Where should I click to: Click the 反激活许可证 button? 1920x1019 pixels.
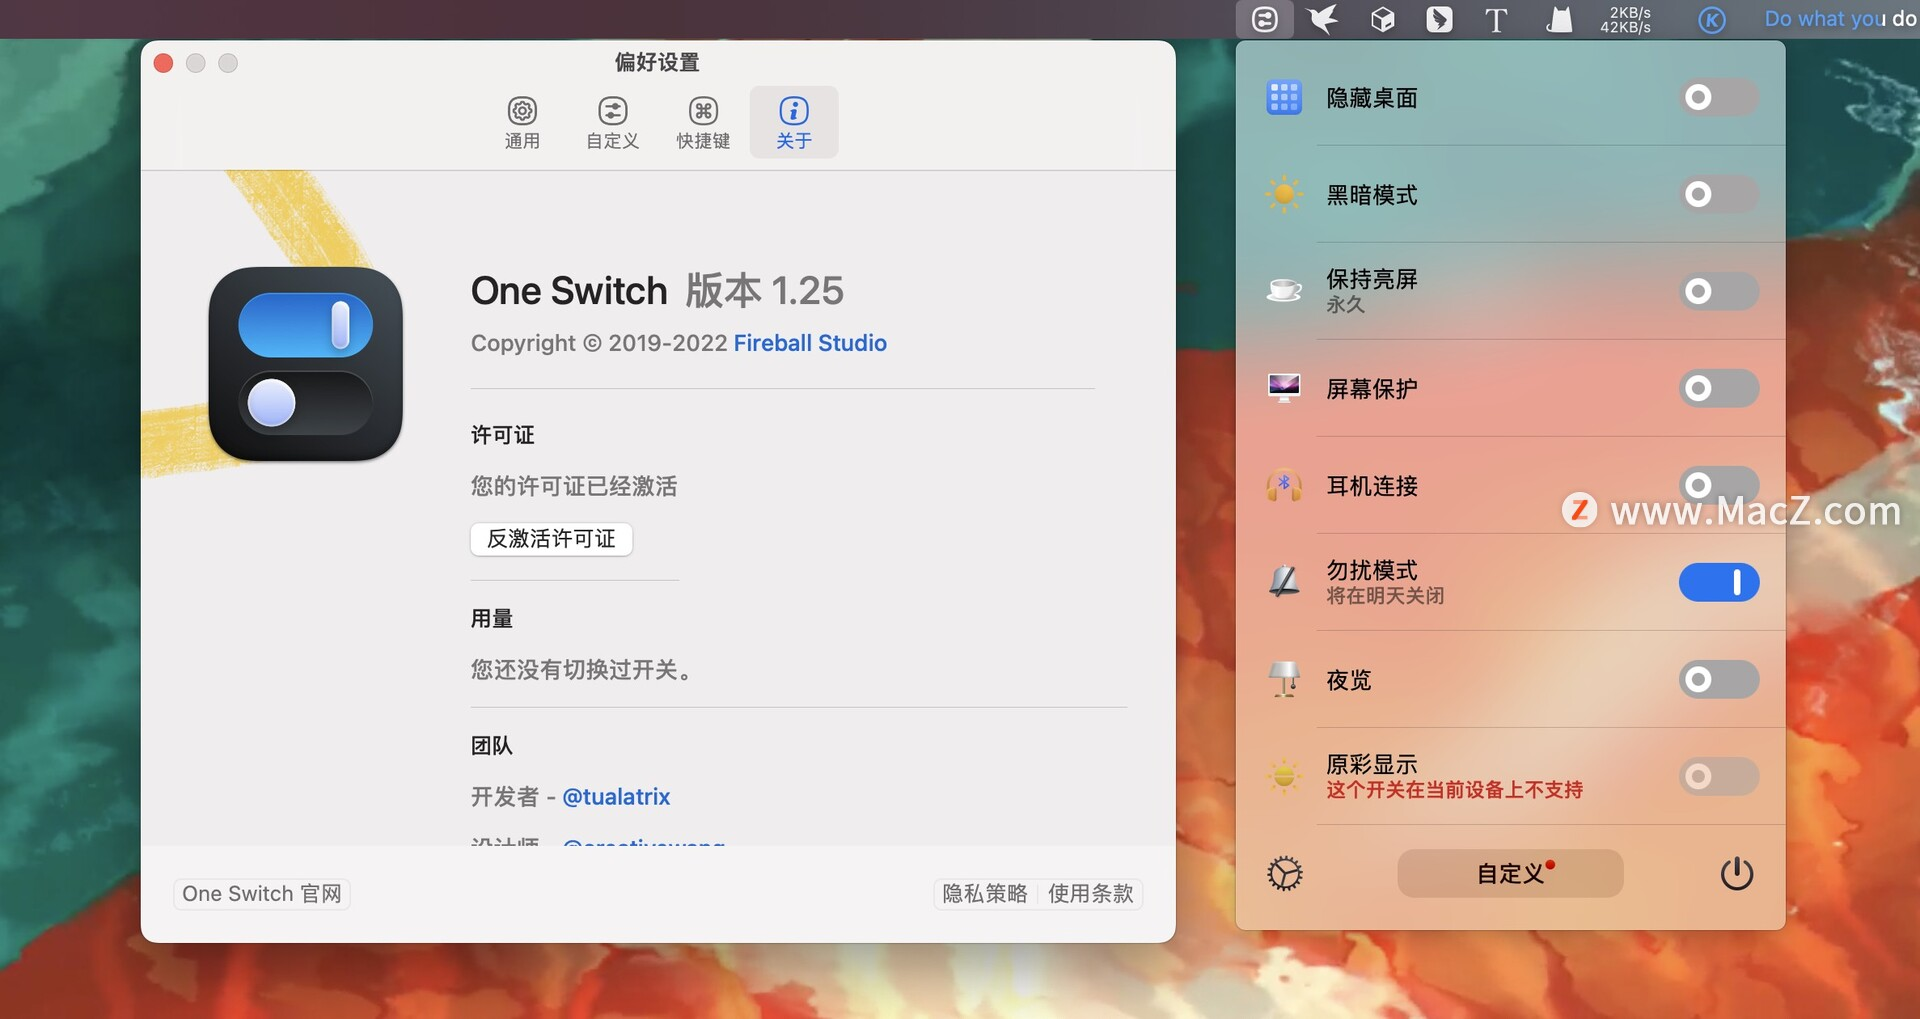[x=550, y=539]
